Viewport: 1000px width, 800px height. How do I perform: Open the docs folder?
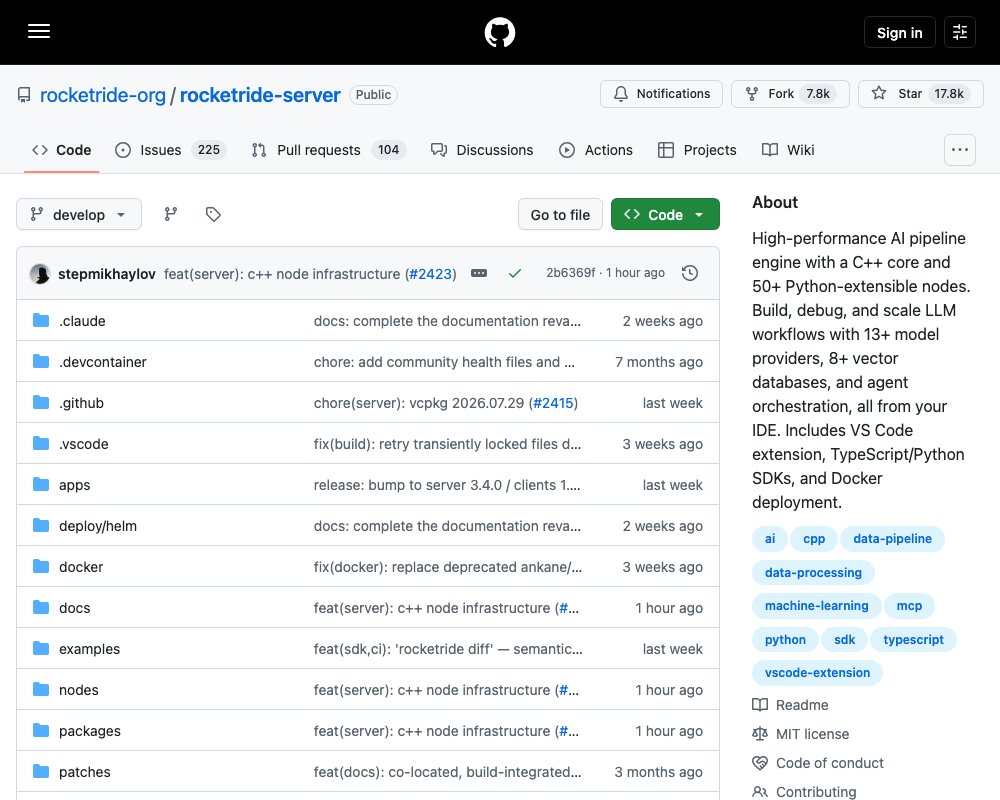75,608
